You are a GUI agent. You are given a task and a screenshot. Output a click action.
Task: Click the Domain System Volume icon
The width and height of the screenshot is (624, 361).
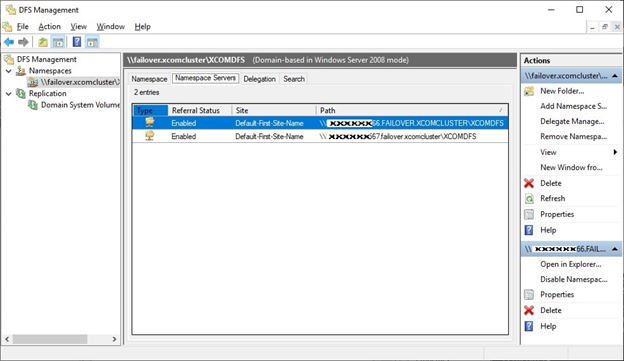click(x=33, y=105)
